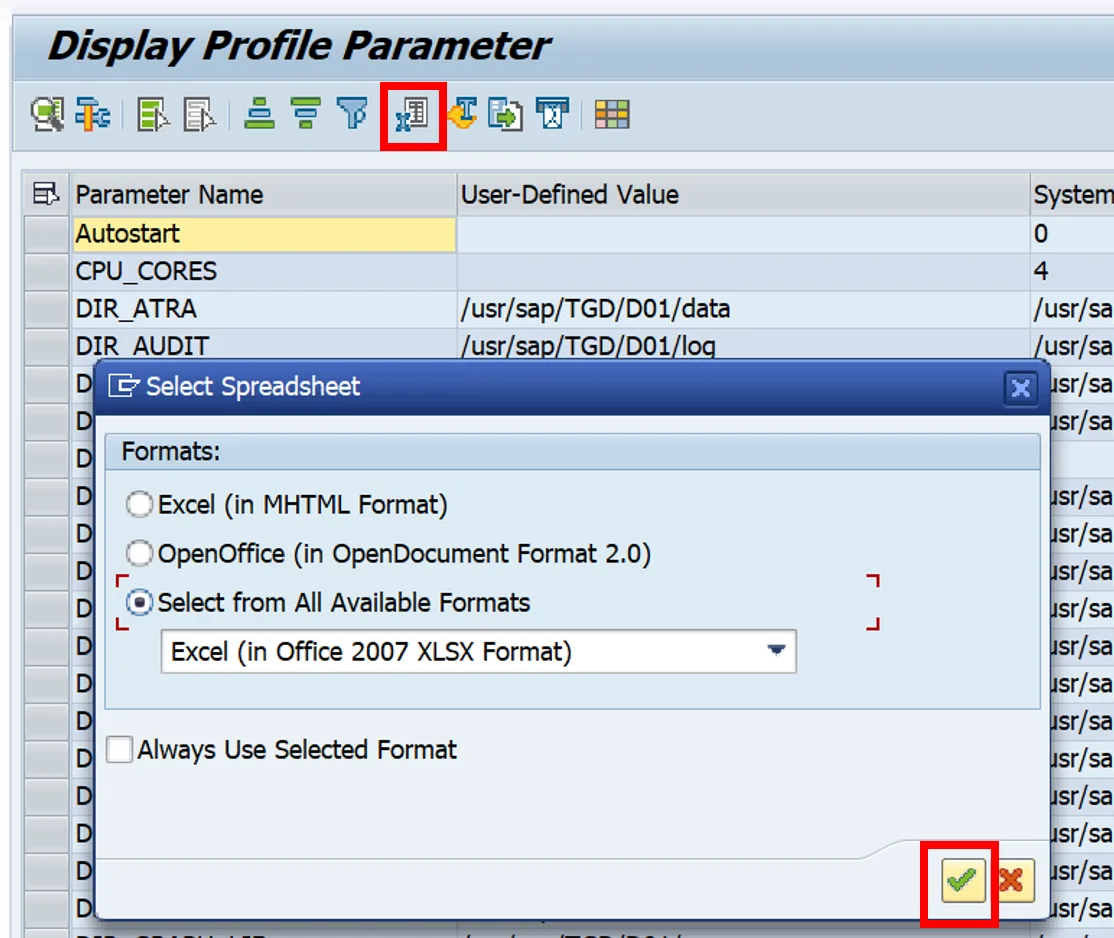Click the CPU_CORES parameter cell

264,271
